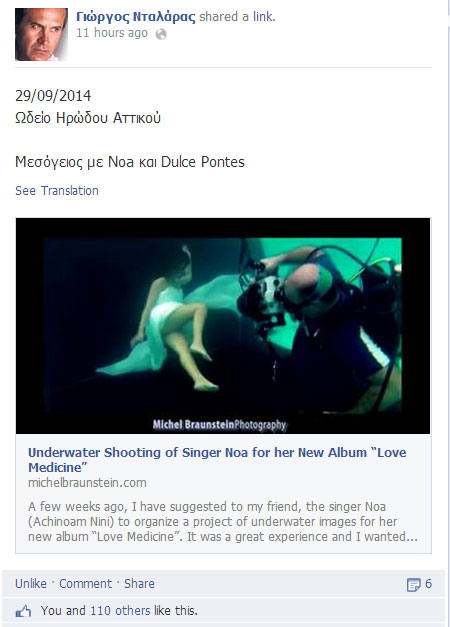The image size is (450, 627).
Task: Open the underwater photo shoot preview image
Action: pyautogui.click(x=223, y=325)
